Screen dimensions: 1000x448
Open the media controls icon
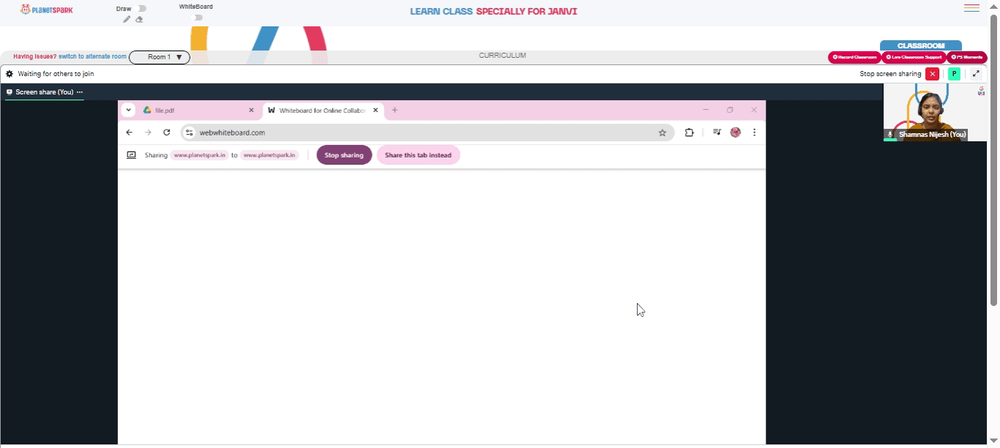coord(717,133)
